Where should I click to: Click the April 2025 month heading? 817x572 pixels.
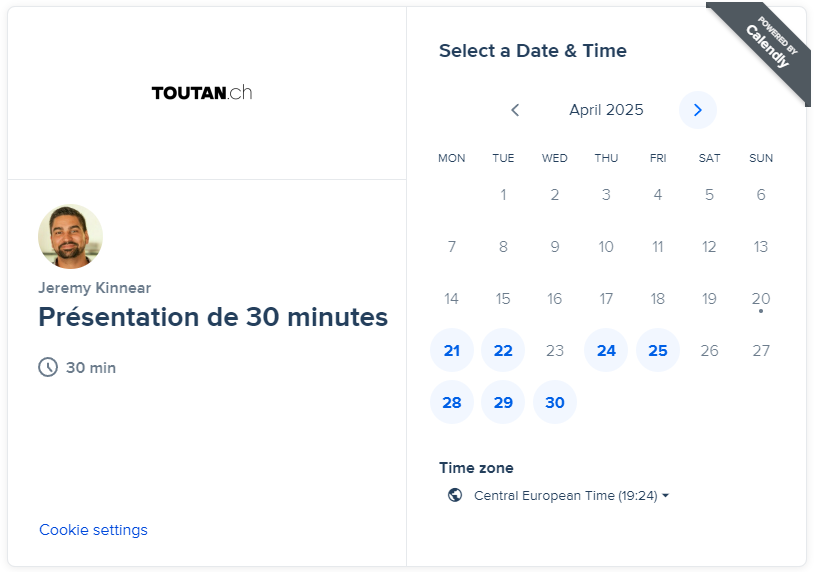point(606,110)
